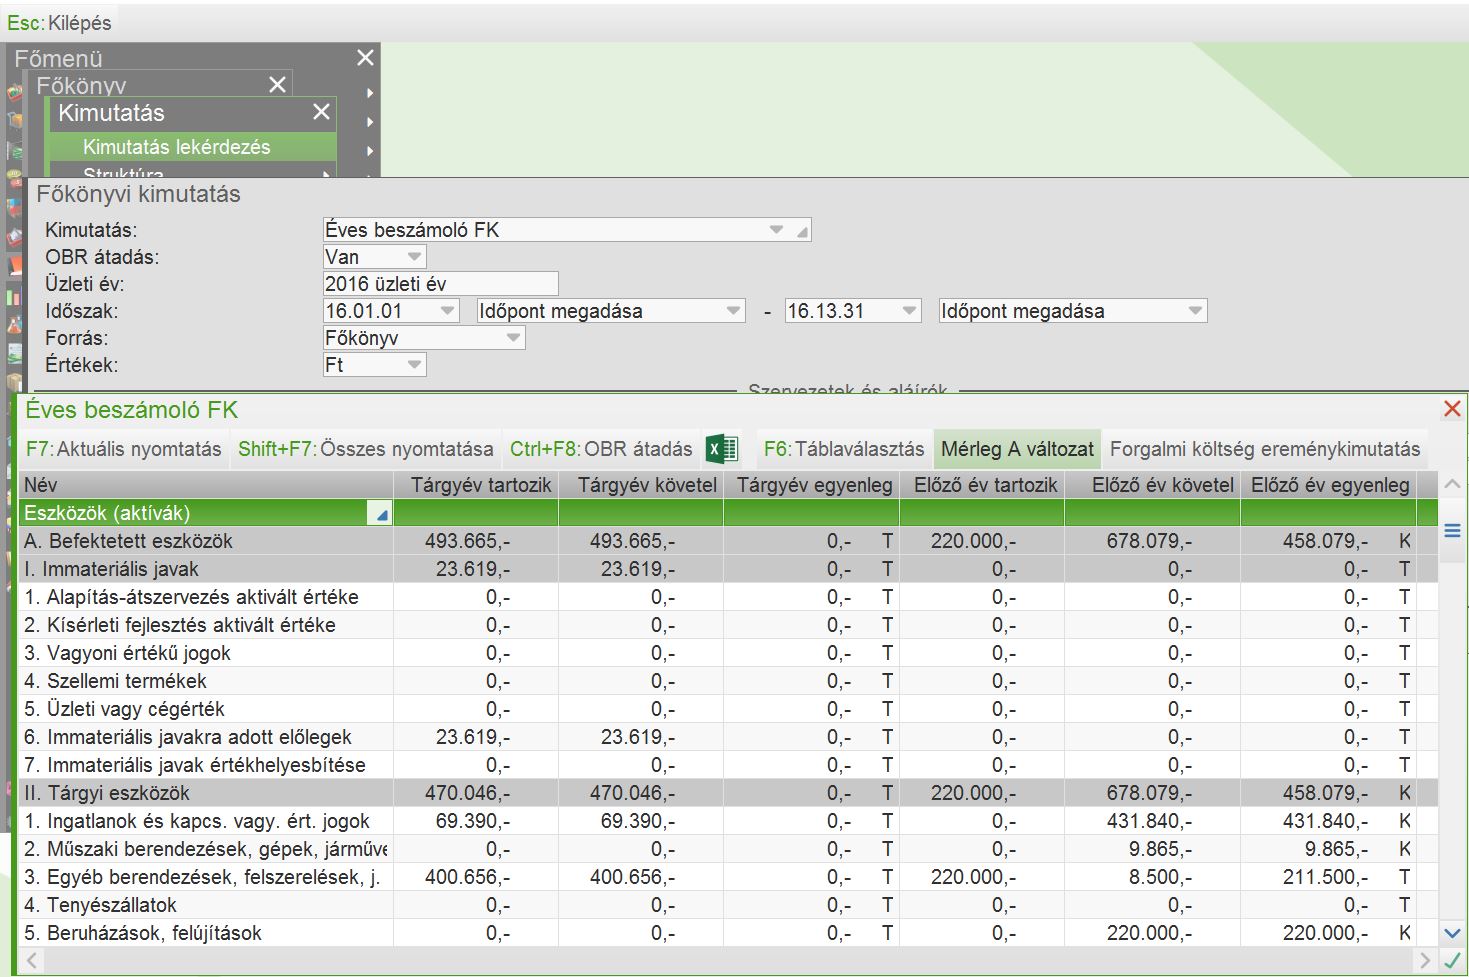Open the blue column menu icon beside the table
1469x977 pixels.
coord(1452,531)
